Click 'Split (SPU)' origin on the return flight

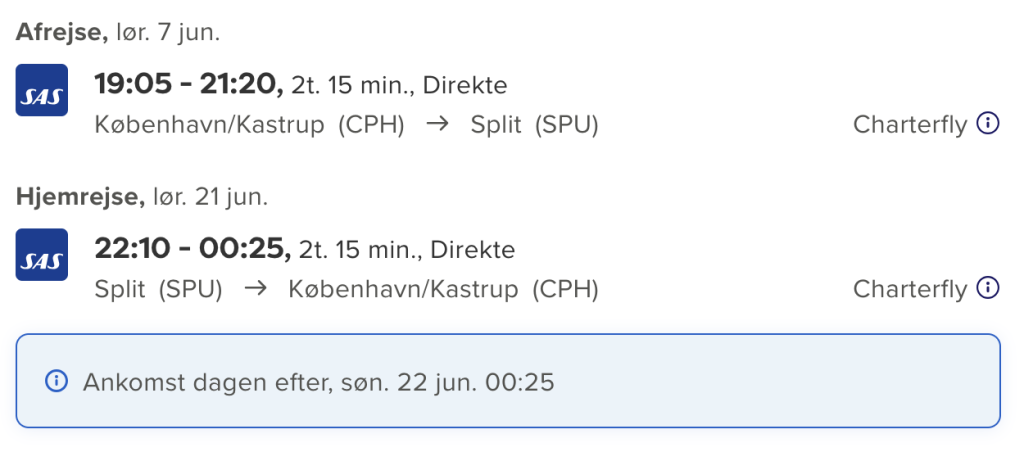(x=158, y=290)
